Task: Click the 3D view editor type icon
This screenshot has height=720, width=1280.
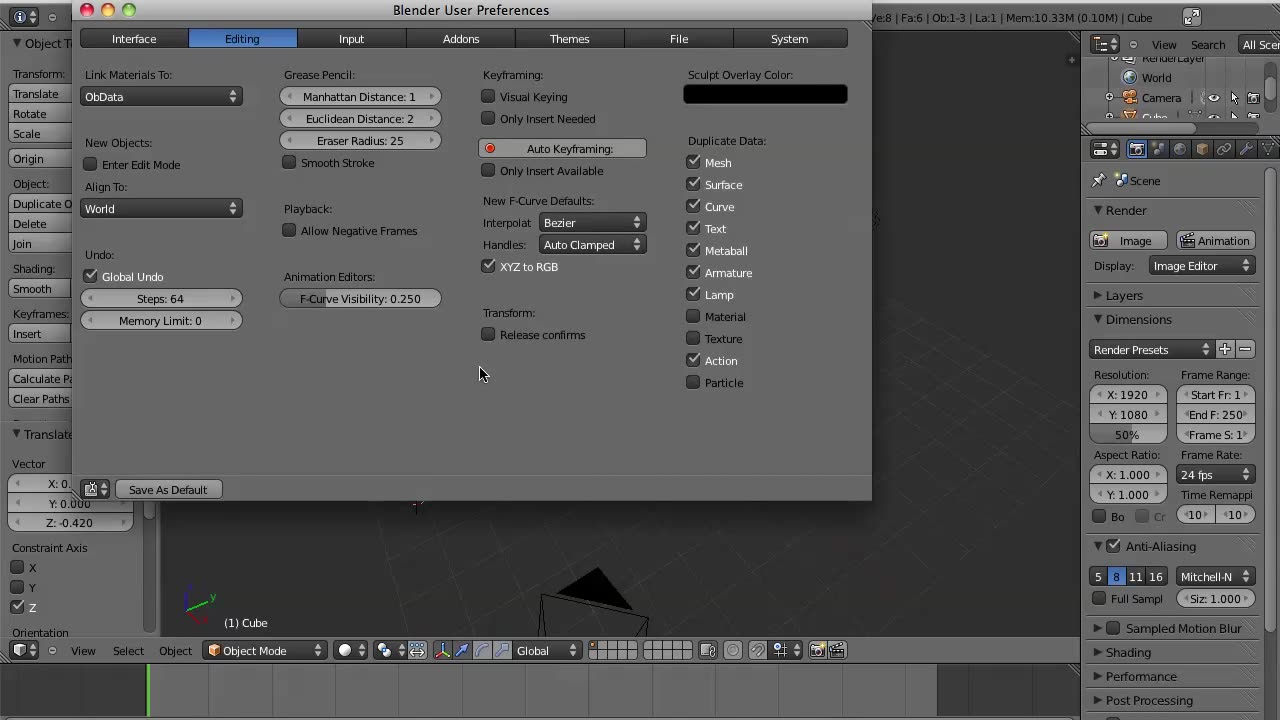Action: click(x=25, y=650)
